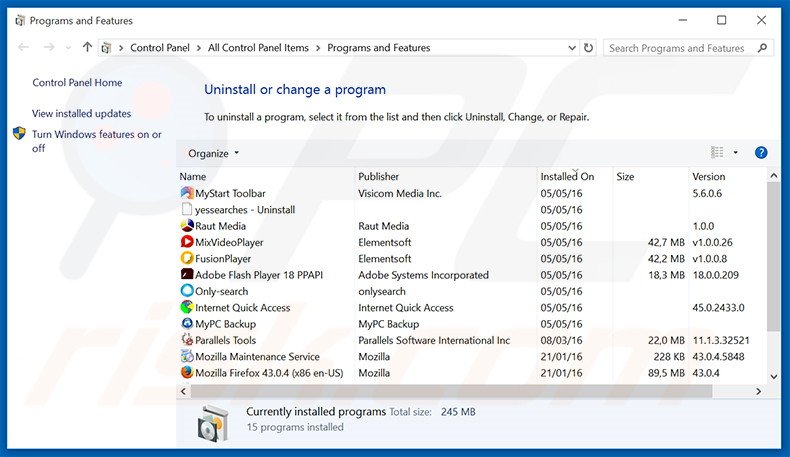Expand chevron after All Control Panel Items
Screen dimensions: 790x457
[x=318, y=48]
